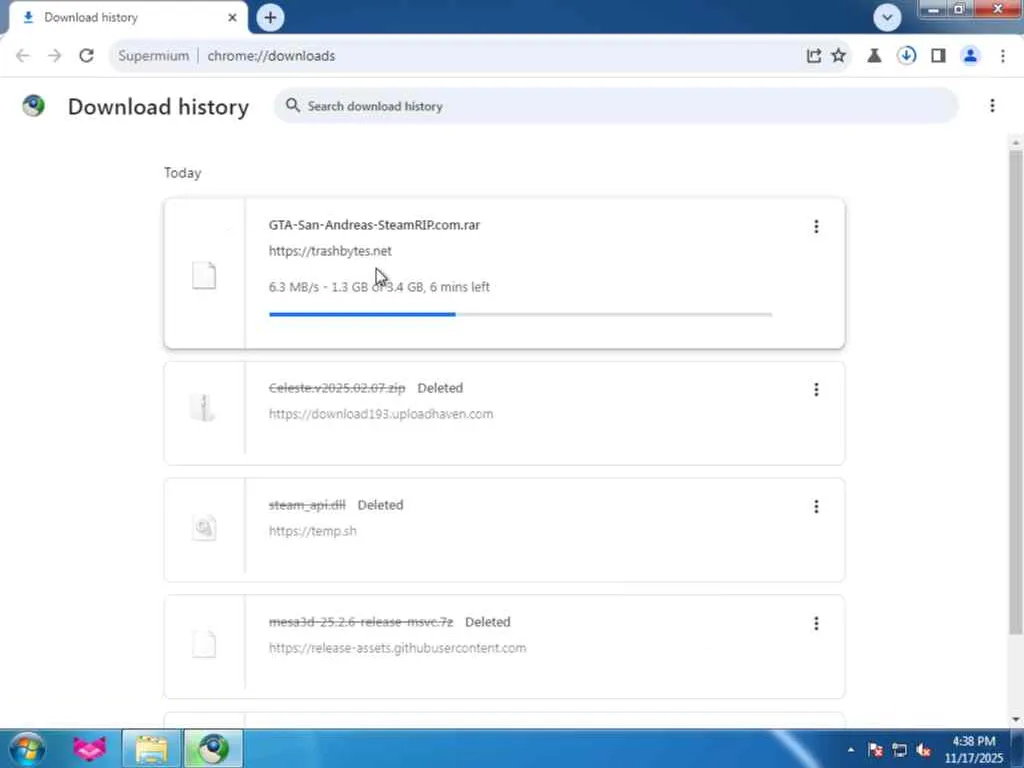Open the Action Center flag icon
The height and width of the screenshot is (768, 1024).
[875, 750]
